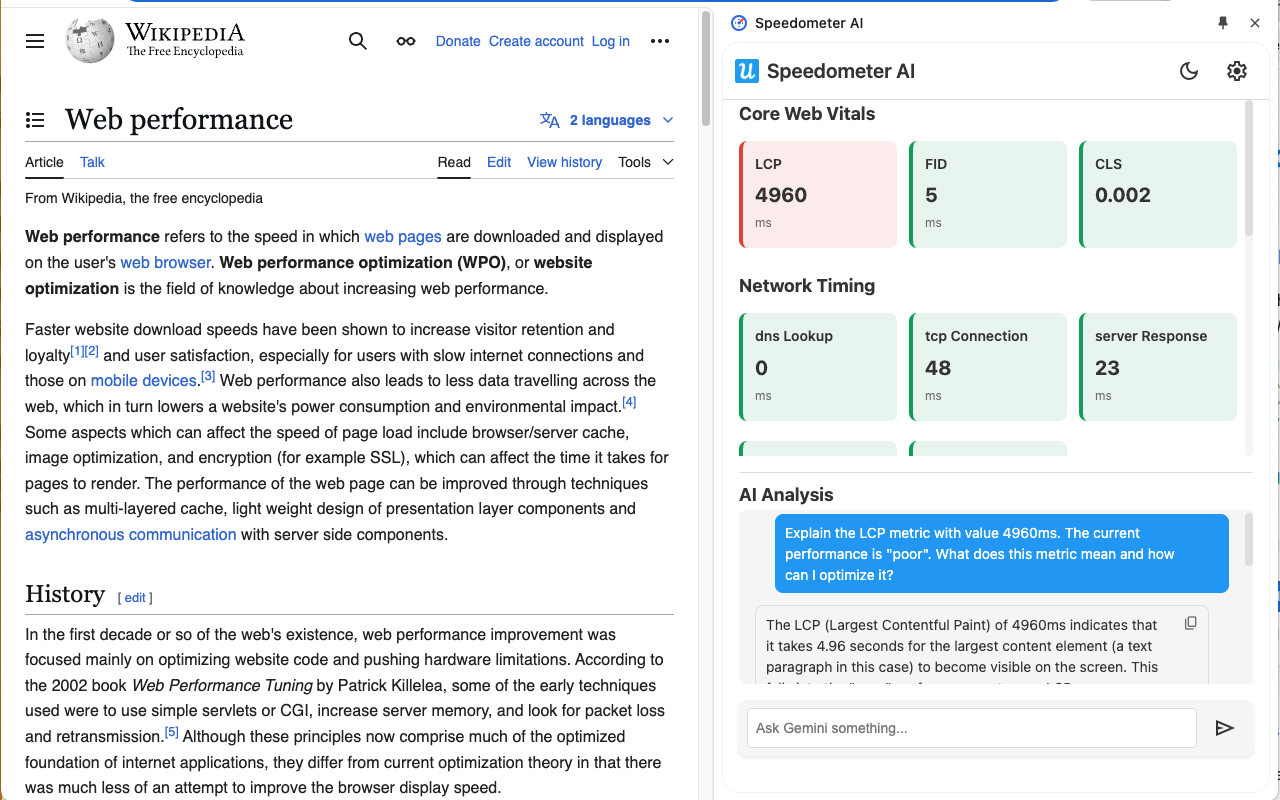Click the History section edit link
The height and width of the screenshot is (800, 1280).
point(135,598)
